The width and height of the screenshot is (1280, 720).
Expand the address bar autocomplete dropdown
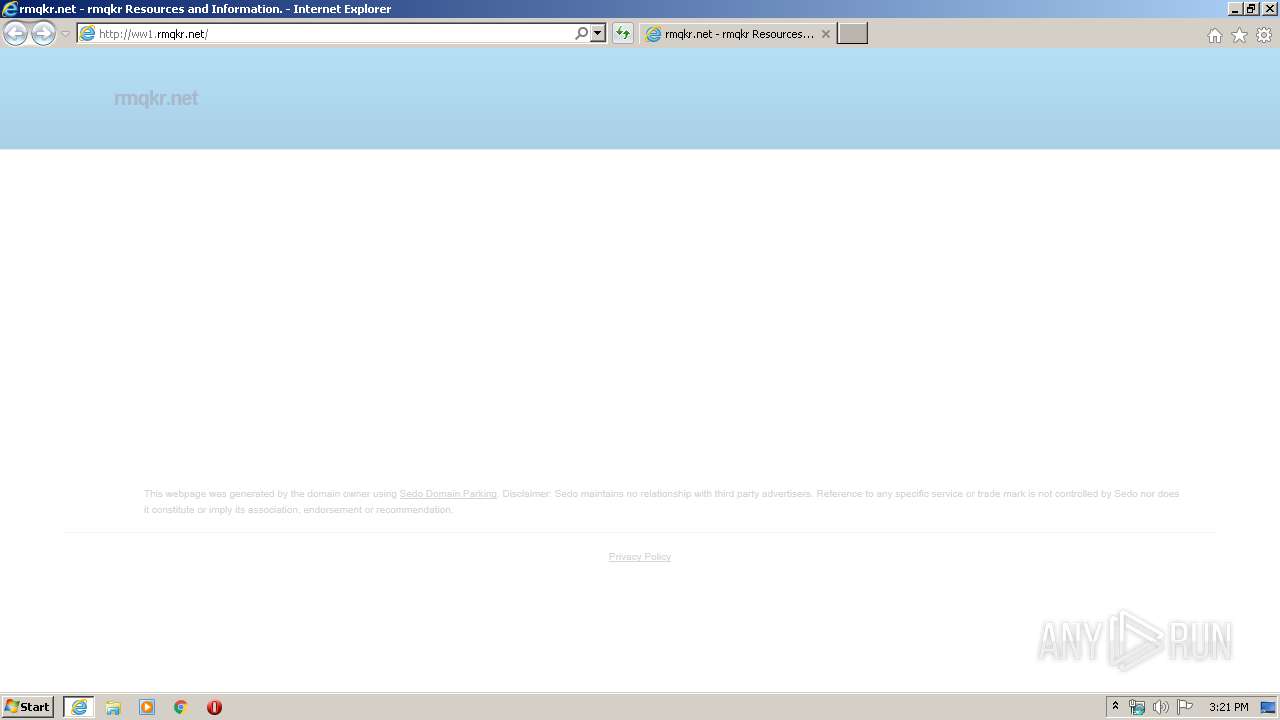[598, 33]
